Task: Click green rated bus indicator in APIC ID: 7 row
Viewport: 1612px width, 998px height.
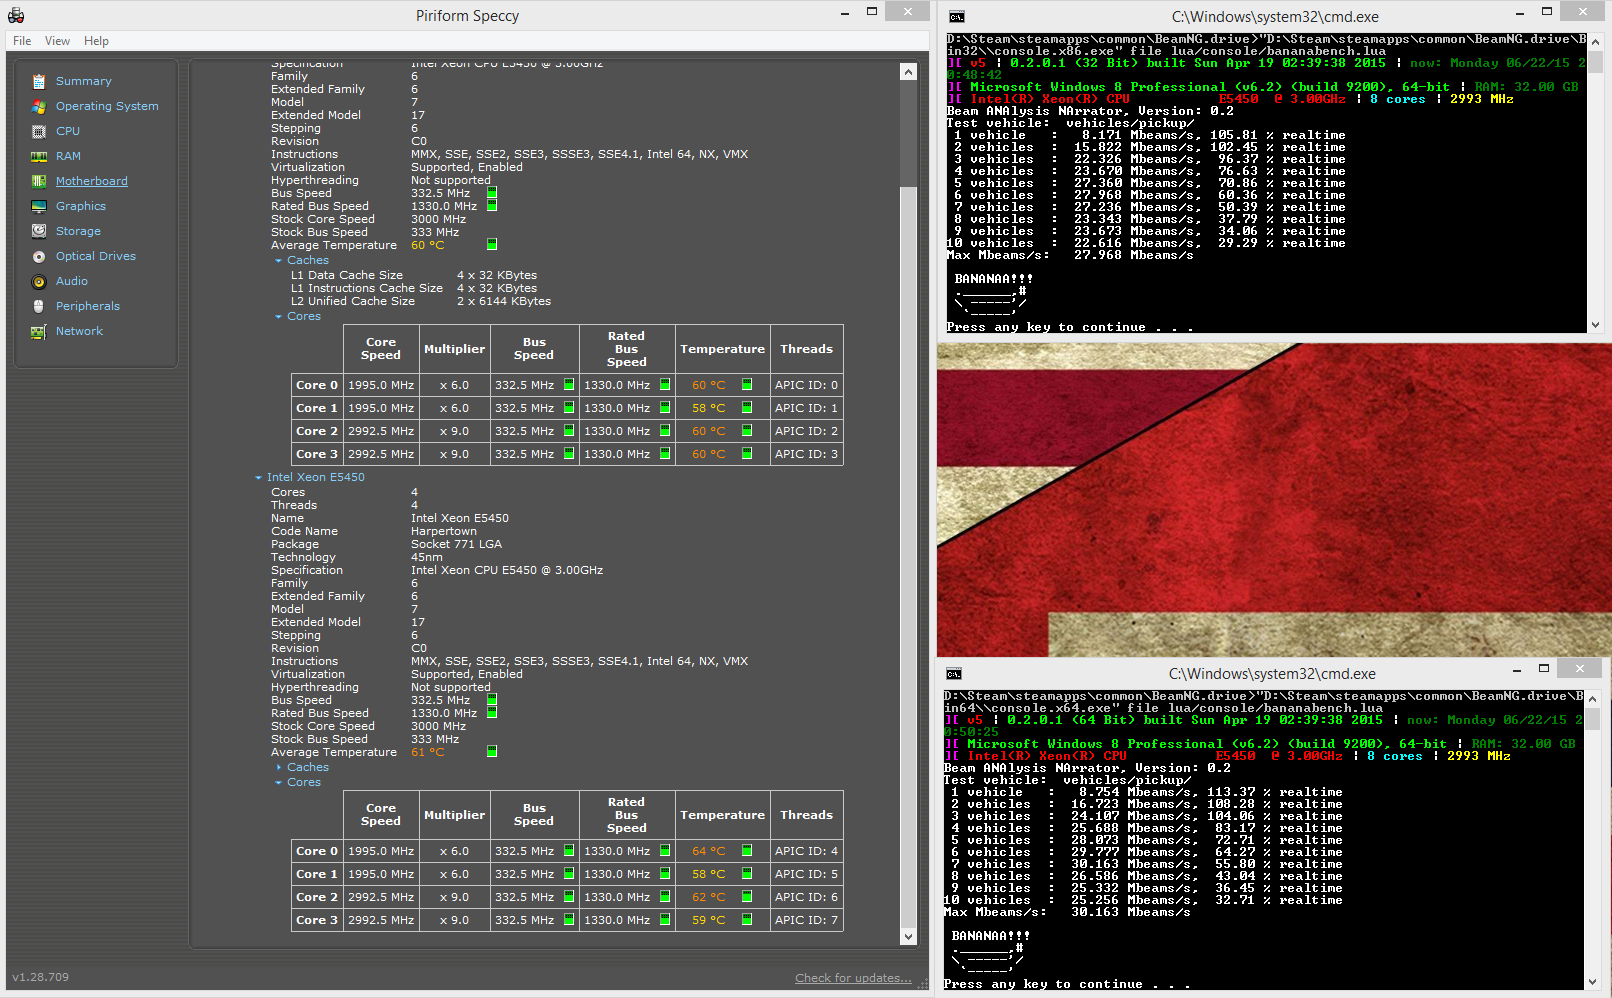Action: (x=665, y=920)
